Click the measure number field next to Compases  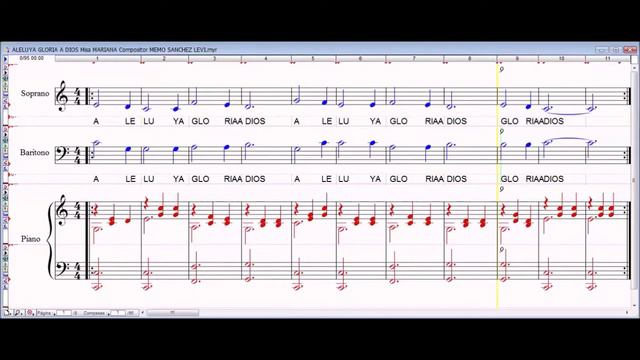[118, 313]
